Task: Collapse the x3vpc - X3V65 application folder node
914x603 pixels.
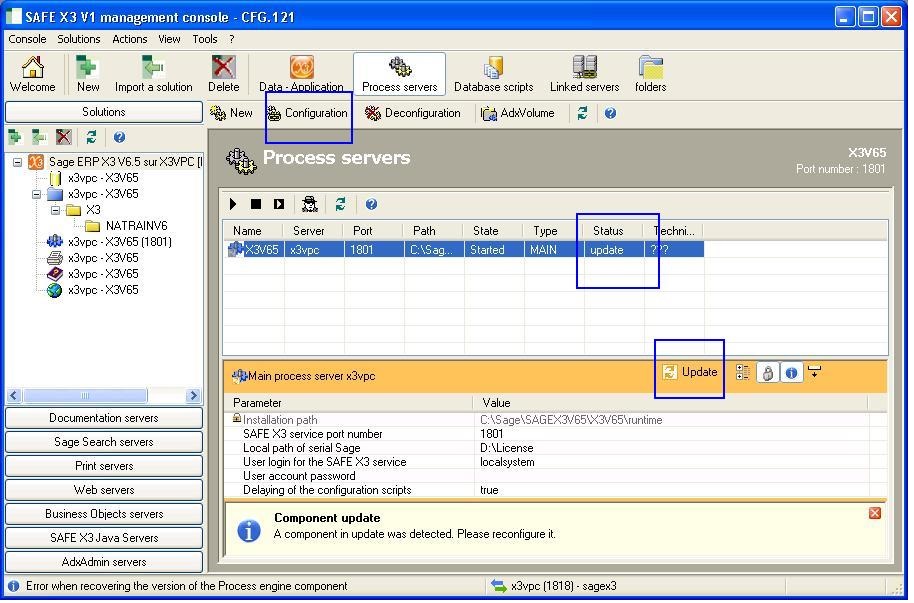Action: coord(36,194)
